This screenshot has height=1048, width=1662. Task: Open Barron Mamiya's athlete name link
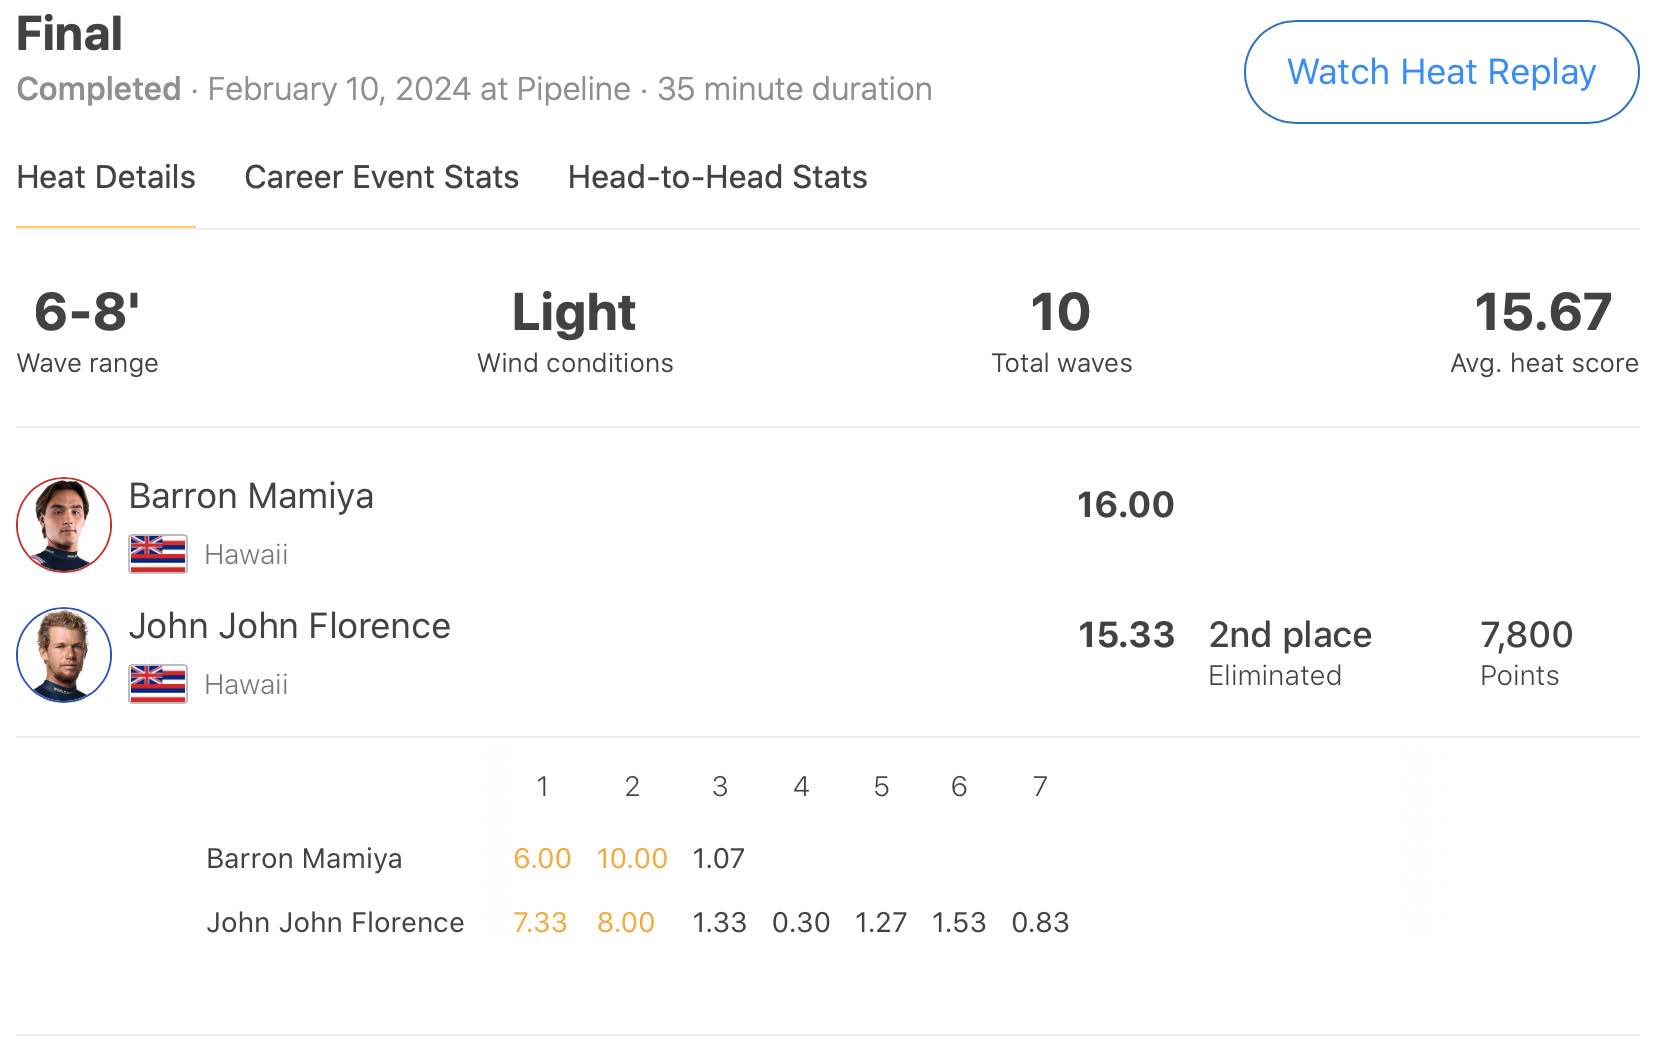pos(251,496)
